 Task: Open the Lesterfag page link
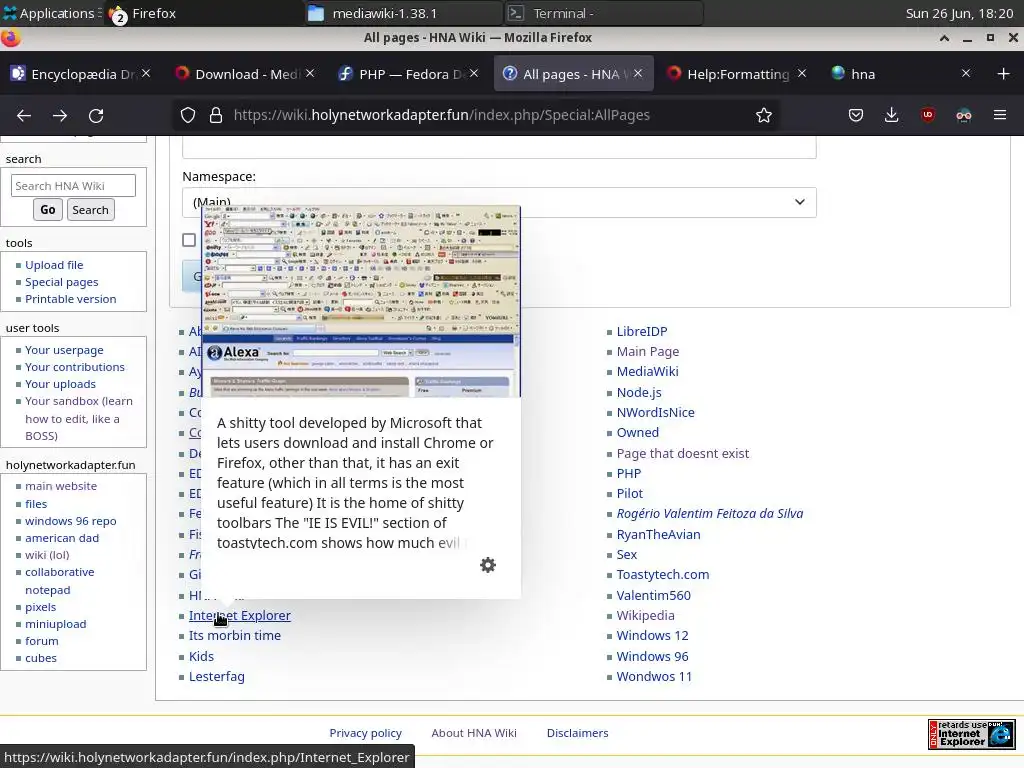tap(217, 677)
